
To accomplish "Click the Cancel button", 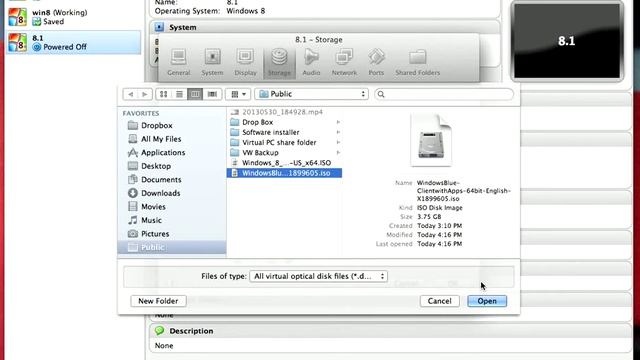I will (440, 301).
